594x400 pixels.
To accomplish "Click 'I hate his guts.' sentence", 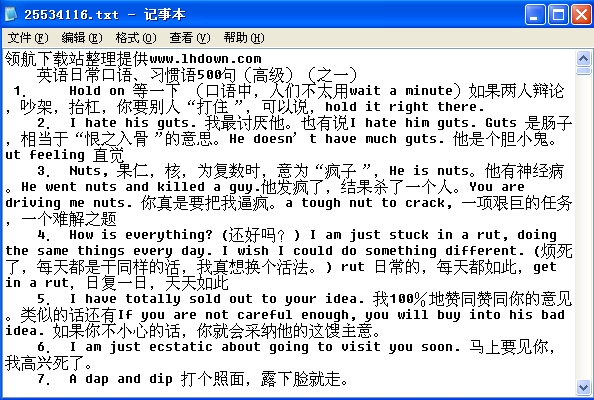I will click(x=133, y=123).
